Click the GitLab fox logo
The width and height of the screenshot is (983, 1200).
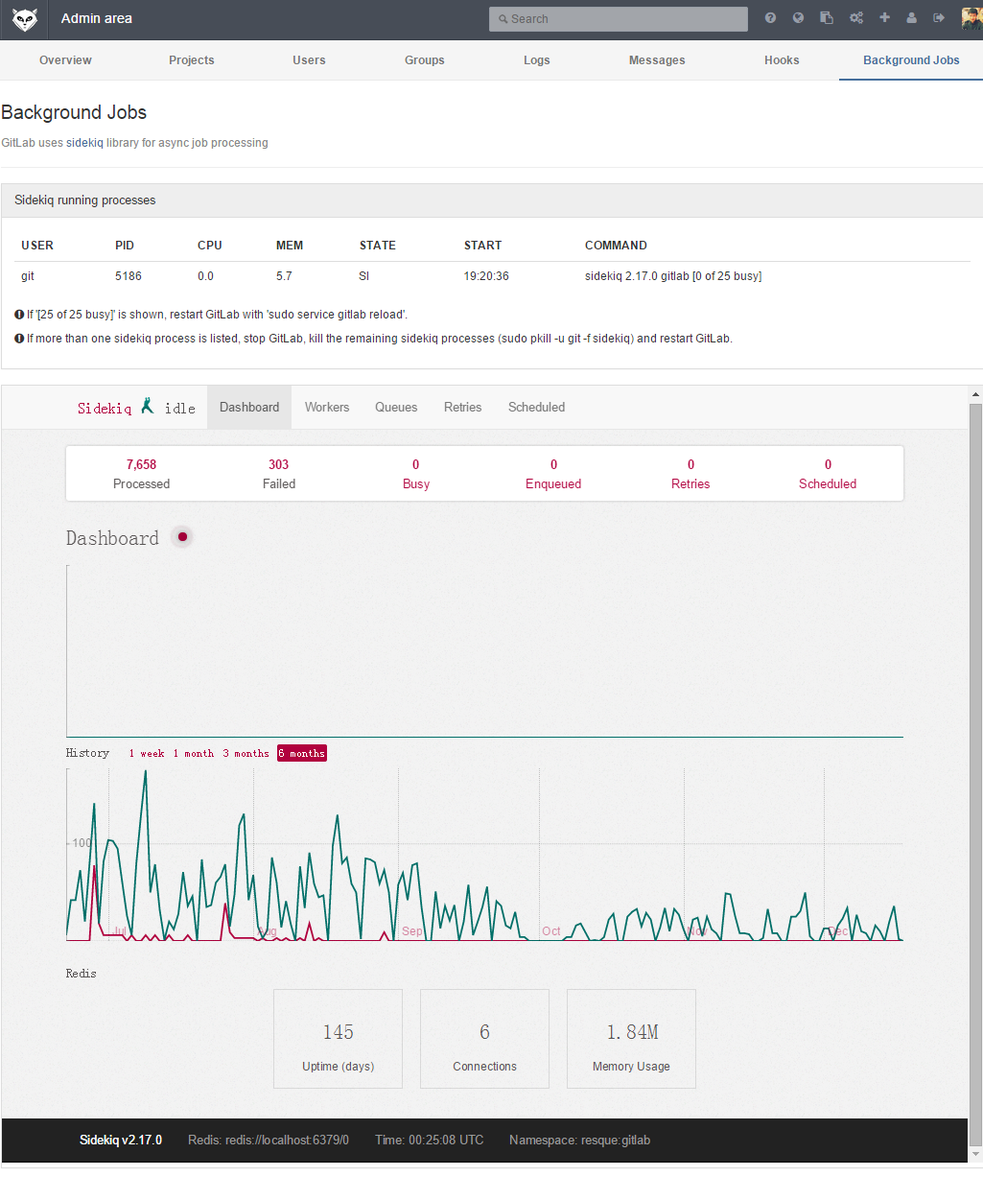point(25,19)
